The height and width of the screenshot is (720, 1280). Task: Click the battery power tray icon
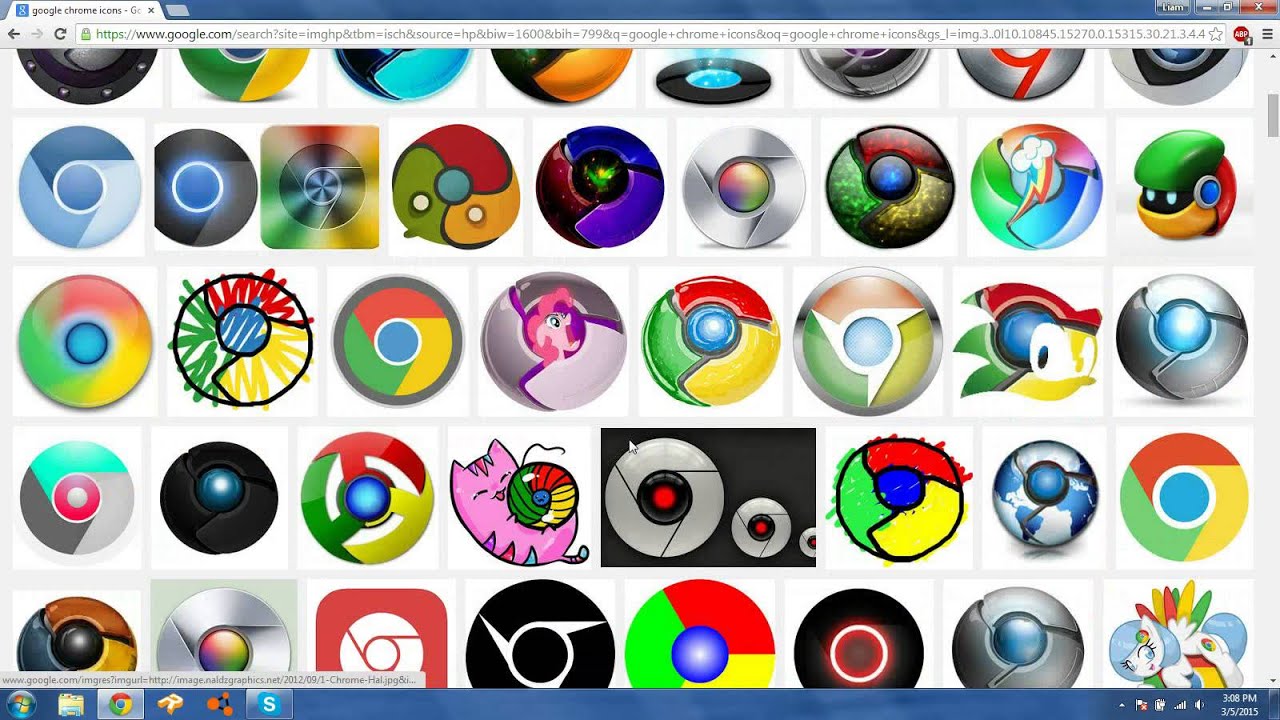[x=1161, y=706]
